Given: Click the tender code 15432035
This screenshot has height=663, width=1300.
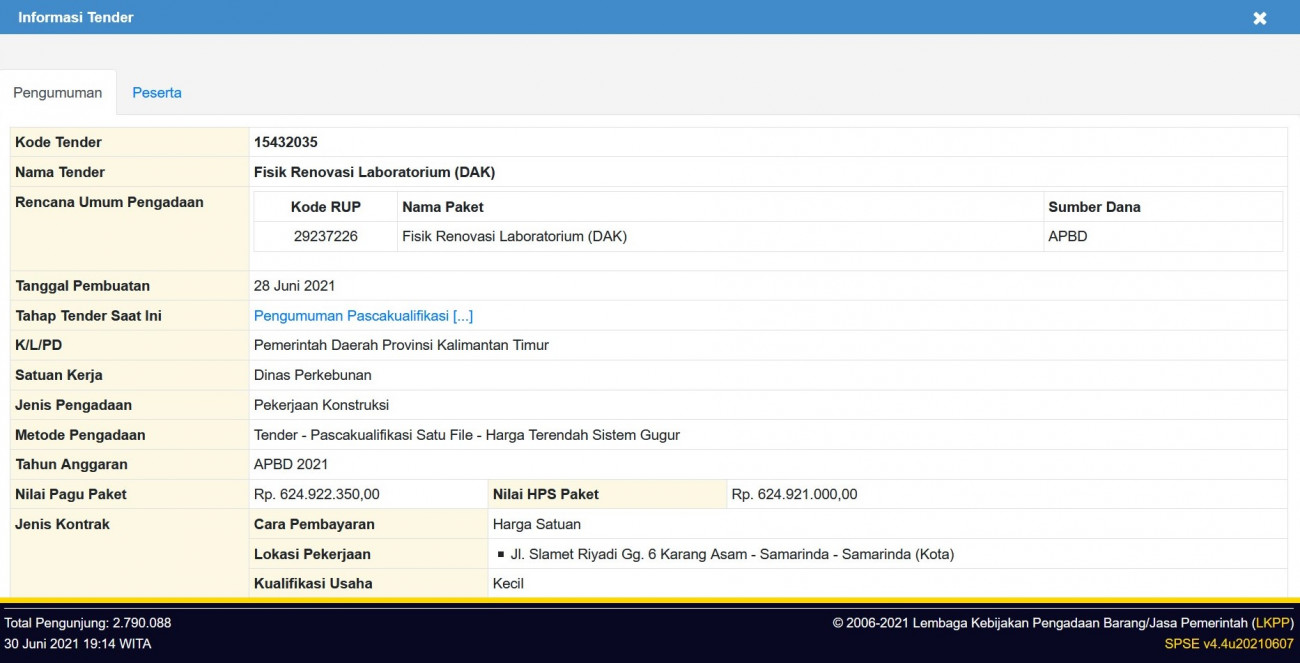Looking at the screenshot, I should click(x=286, y=142).
